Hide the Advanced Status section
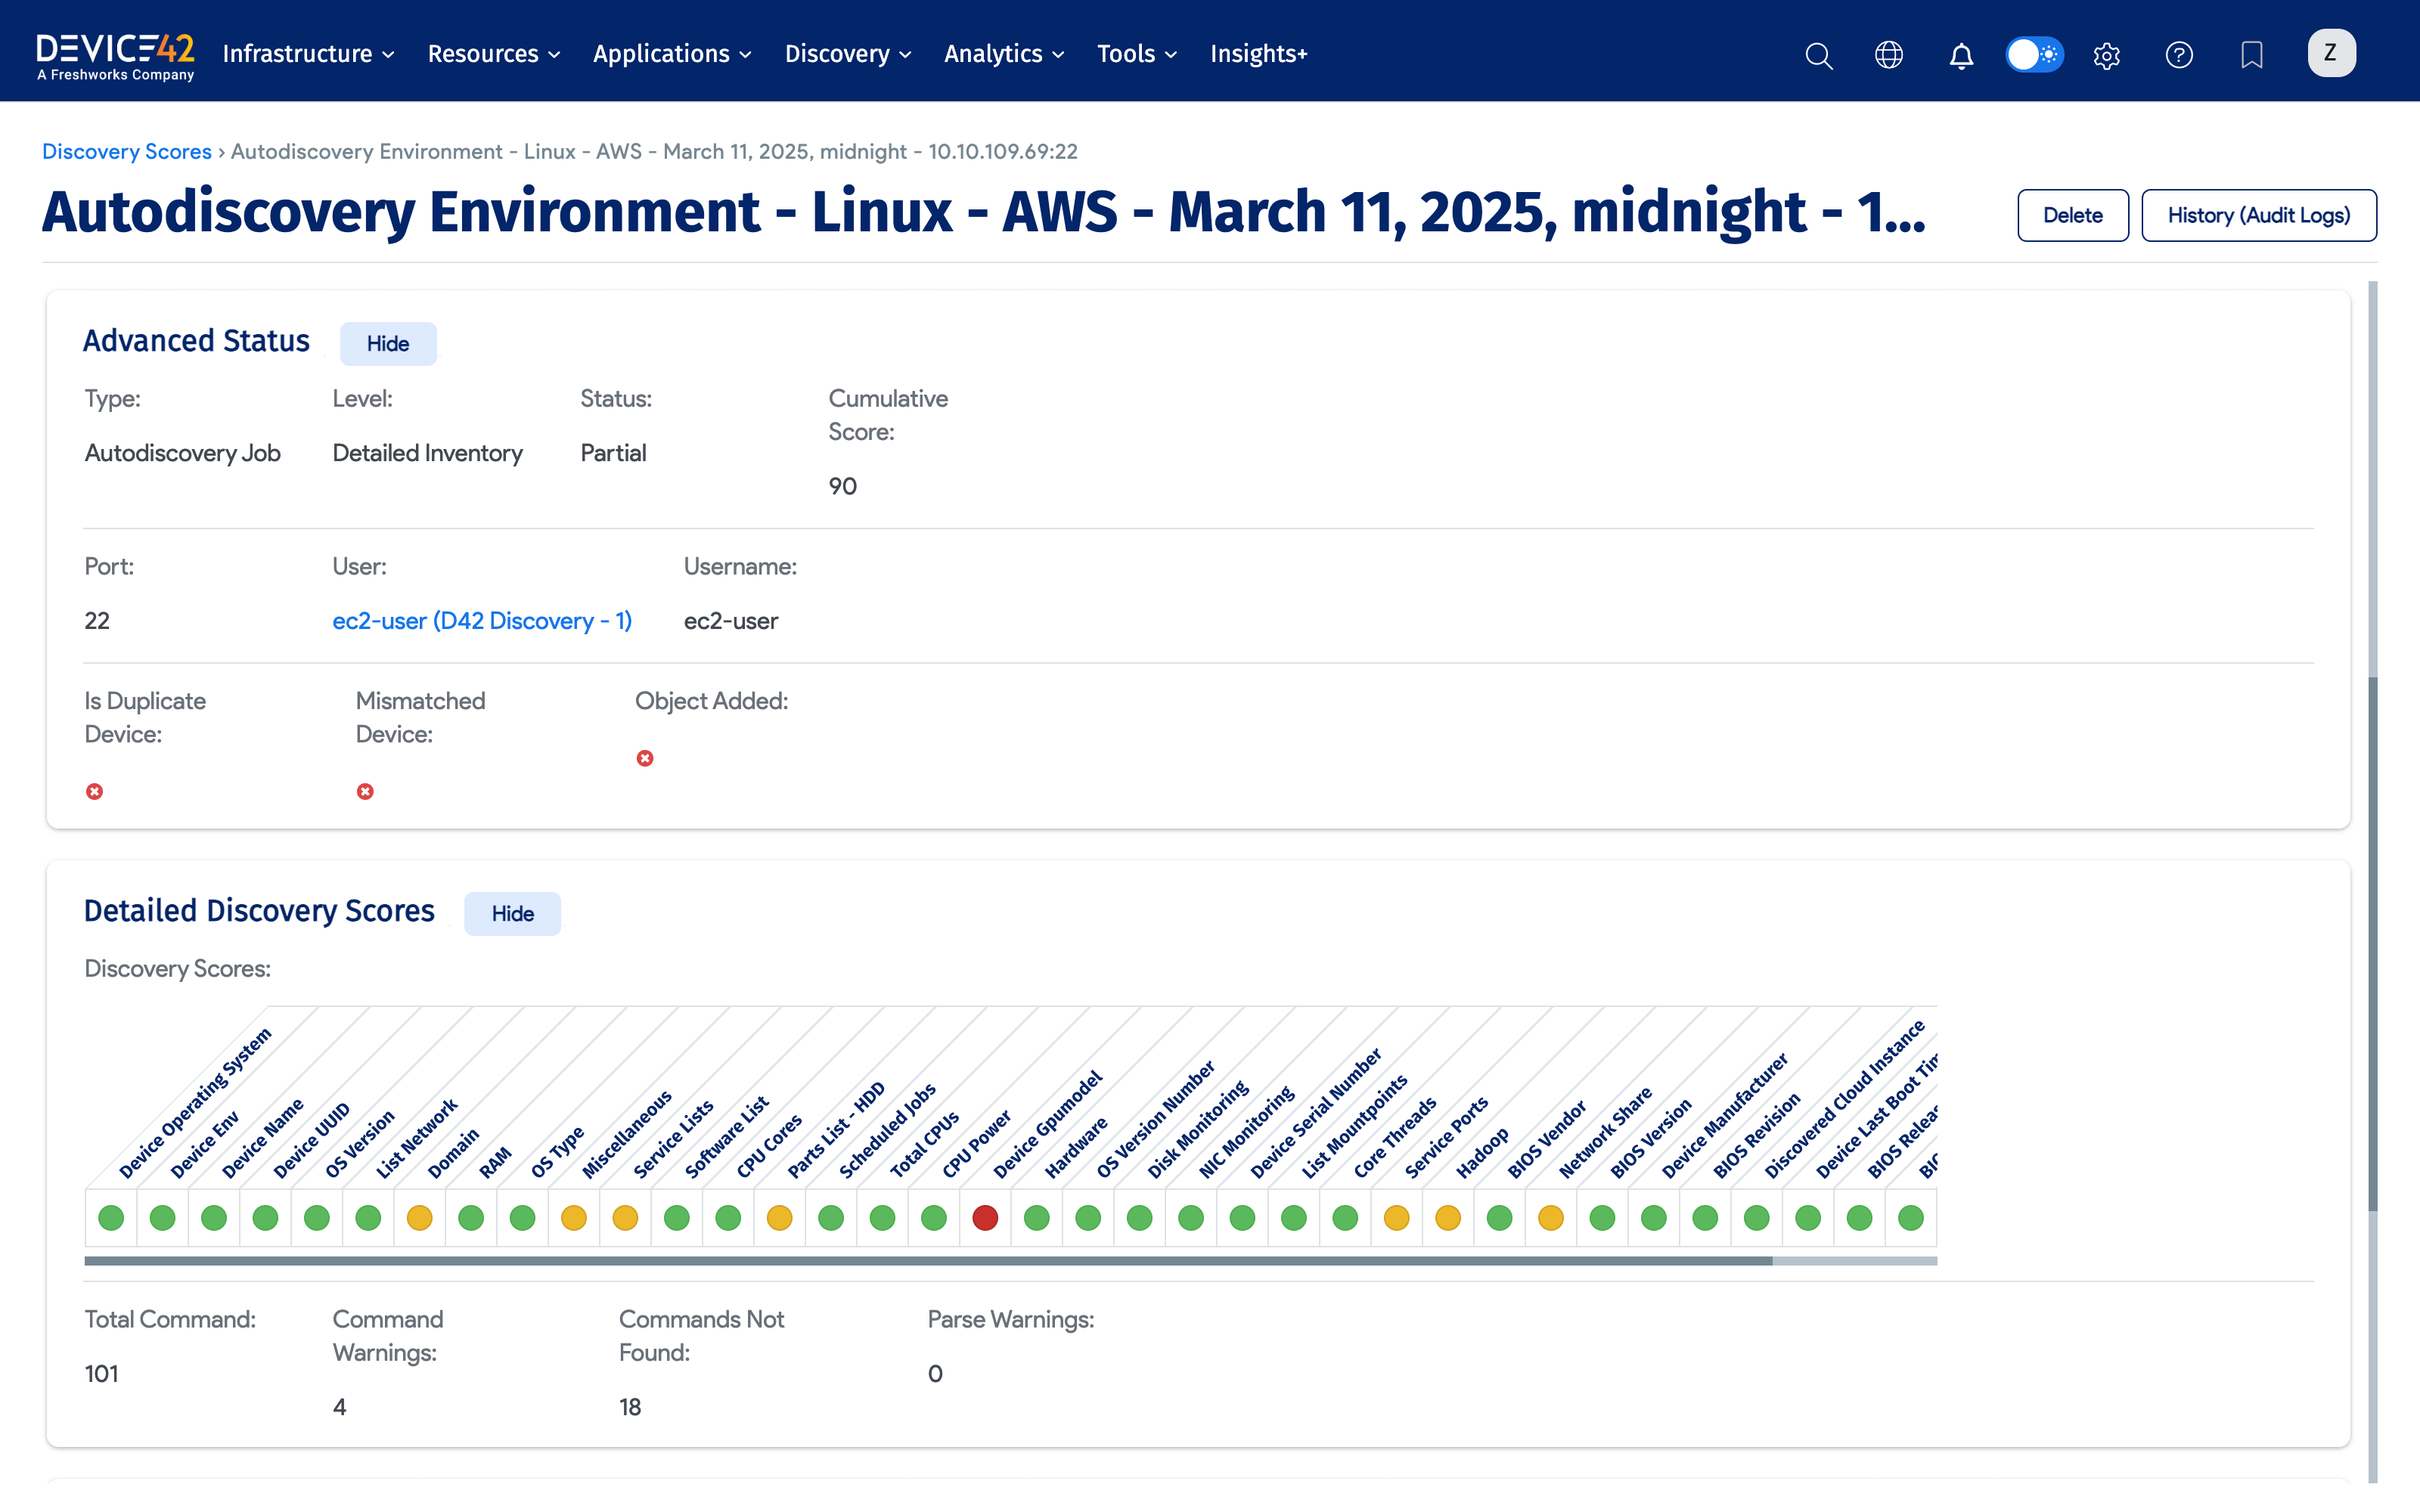The image size is (2420, 1512). tap(387, 343)
